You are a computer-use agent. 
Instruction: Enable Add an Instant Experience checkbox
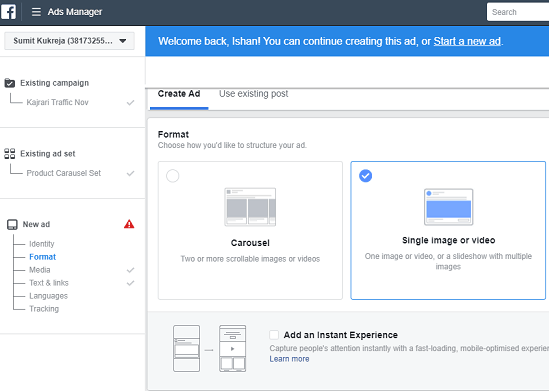[x=274, y=335]
